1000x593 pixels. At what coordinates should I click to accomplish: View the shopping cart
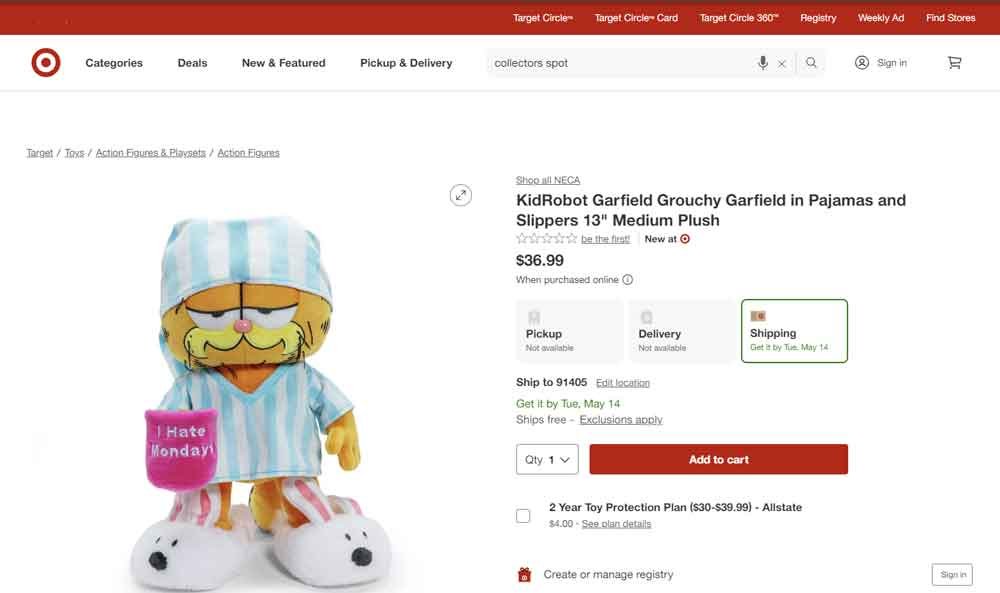954,62
